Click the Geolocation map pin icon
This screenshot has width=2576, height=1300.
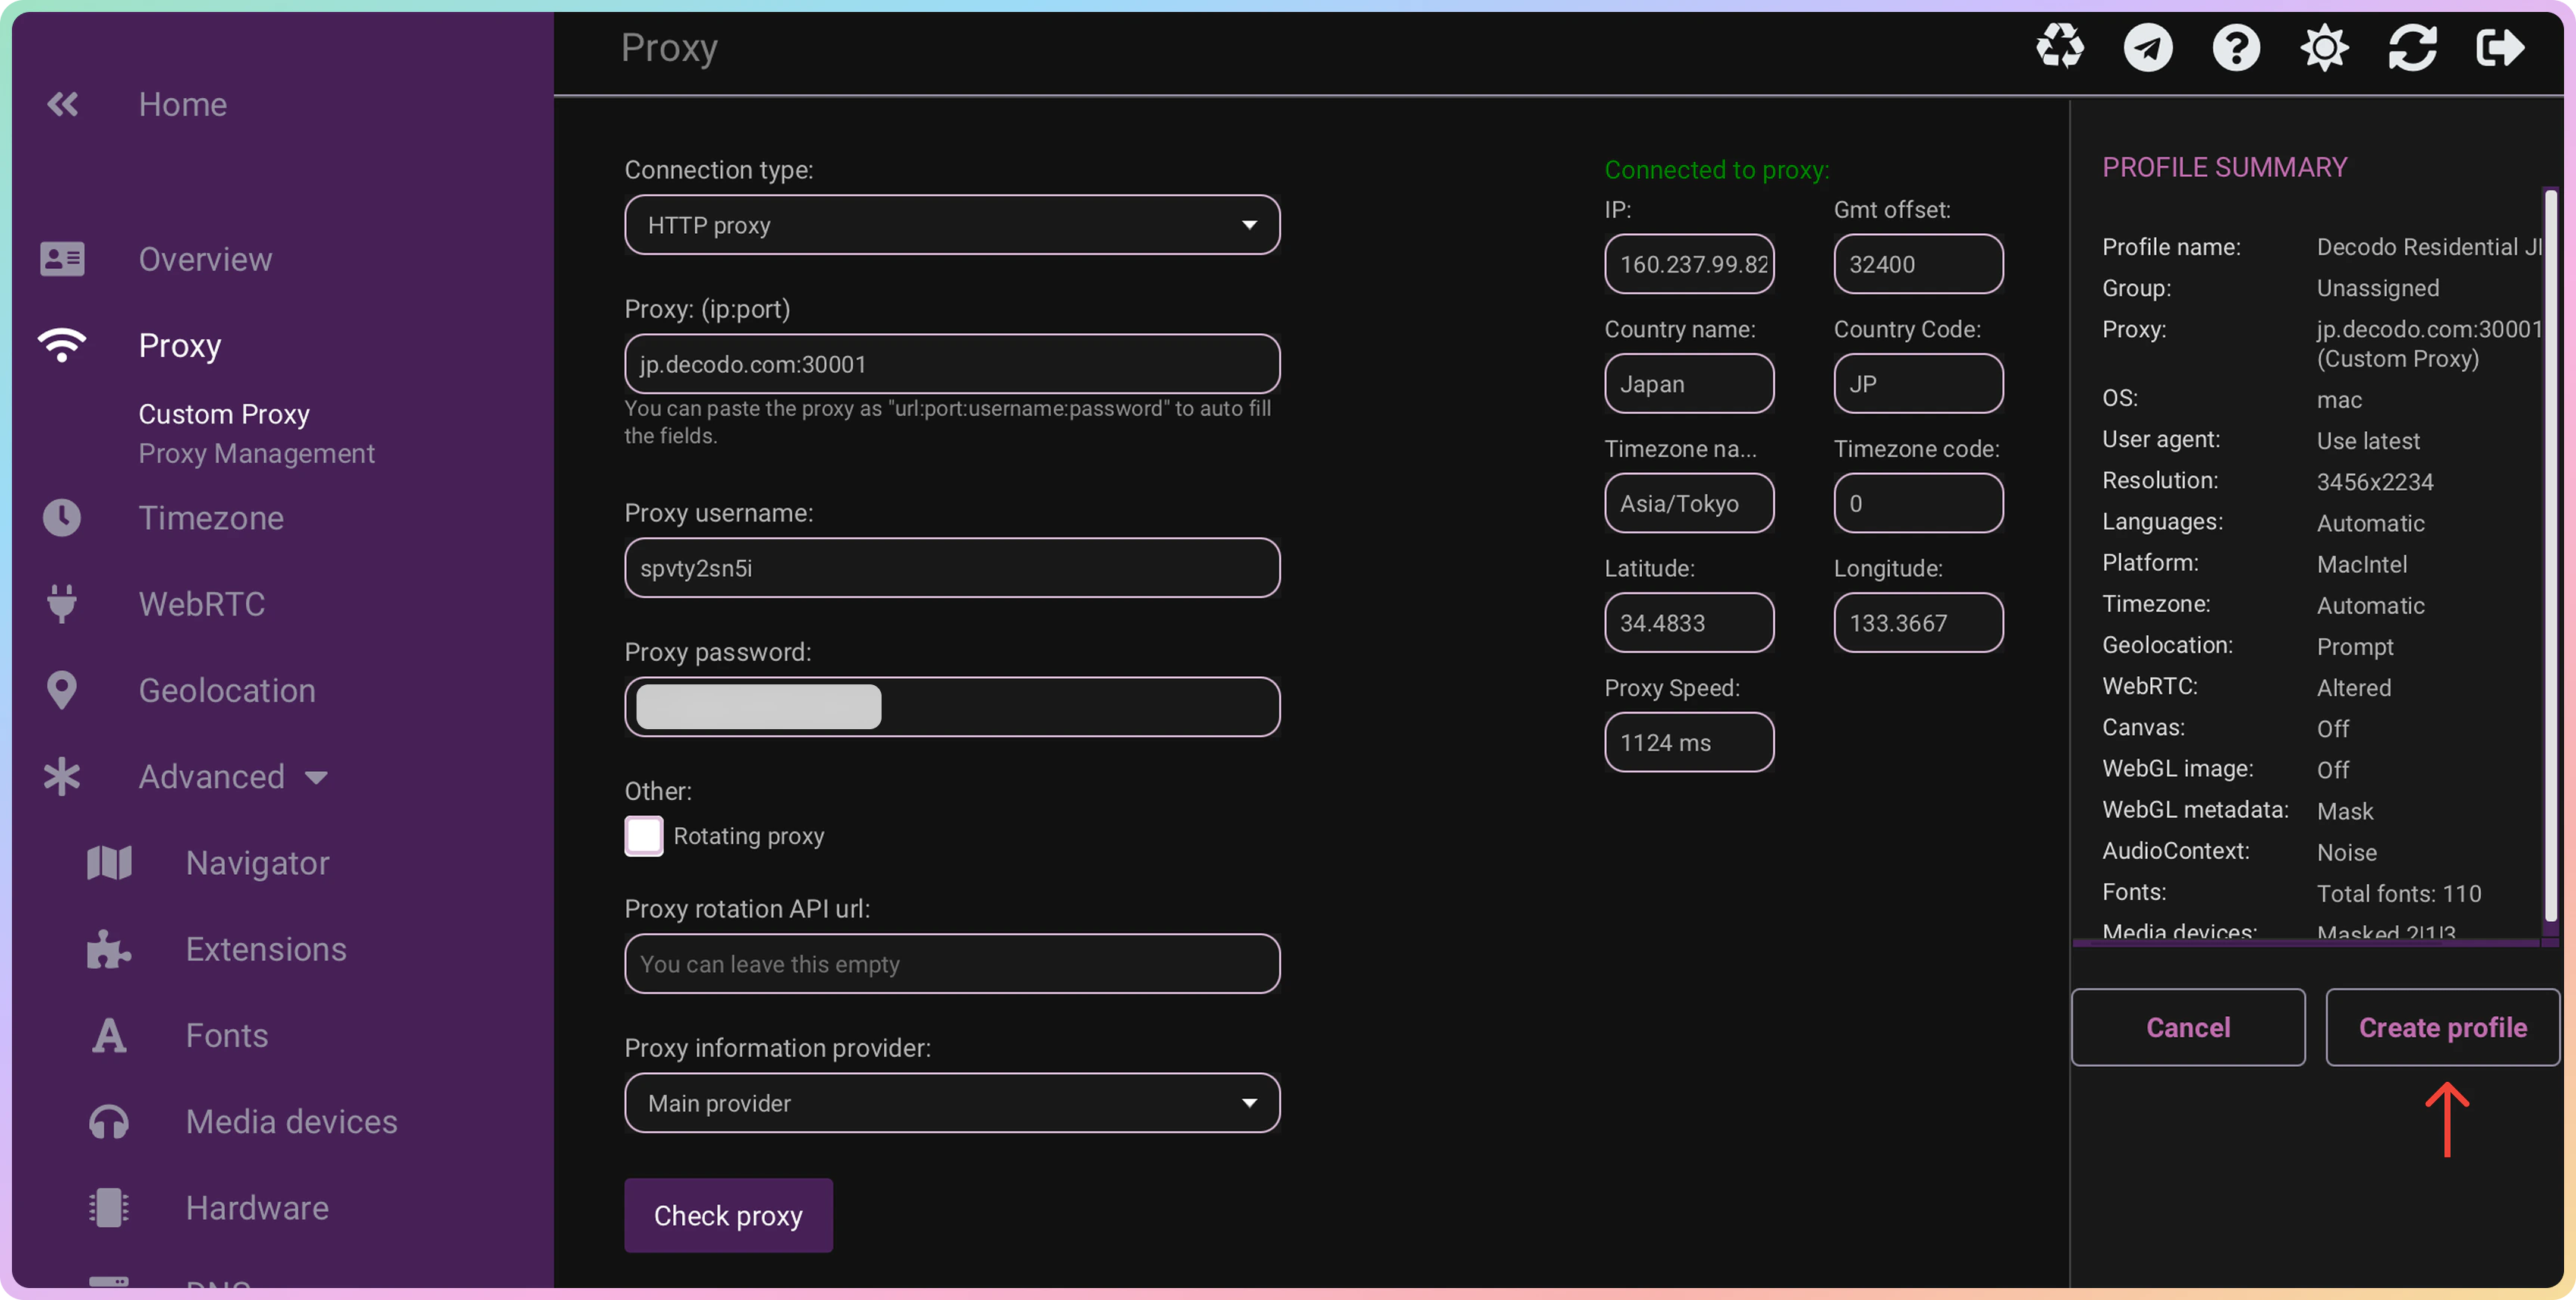(62, 690)
